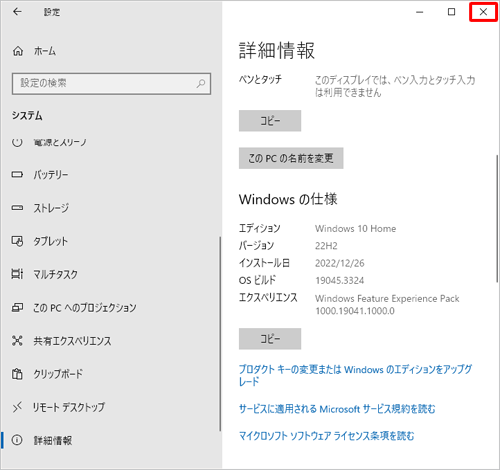Screen dimensions: 500x470
Task: Open ストレージ settings page
Action: point(51,208)
